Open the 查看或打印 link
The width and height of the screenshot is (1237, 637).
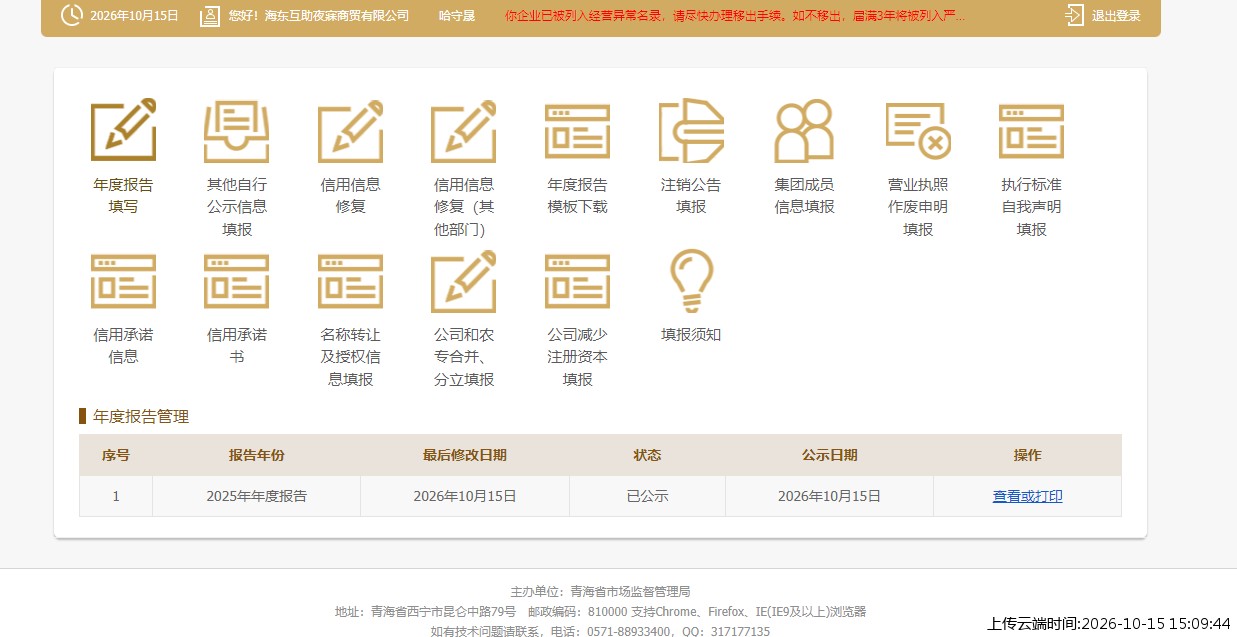tap(1027, 496)
